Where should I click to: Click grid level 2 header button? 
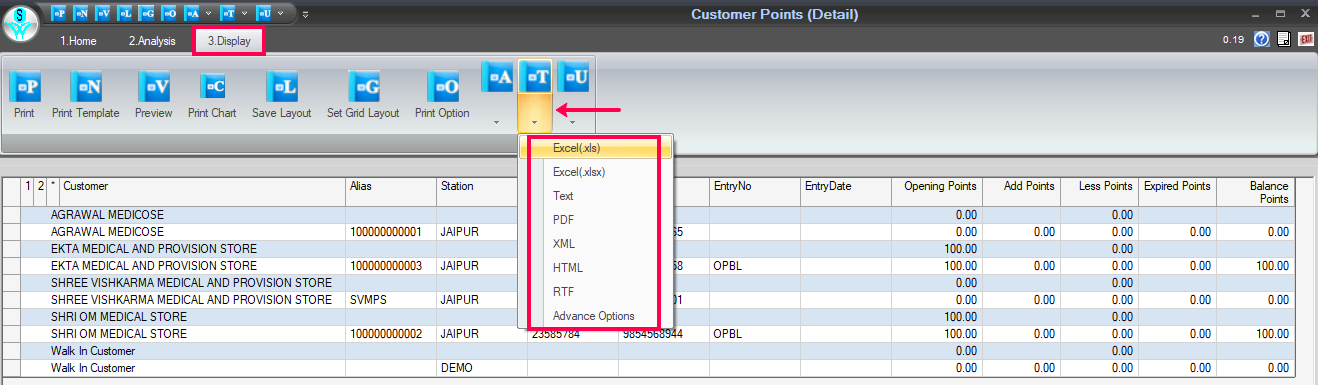(x=41, y=192)
